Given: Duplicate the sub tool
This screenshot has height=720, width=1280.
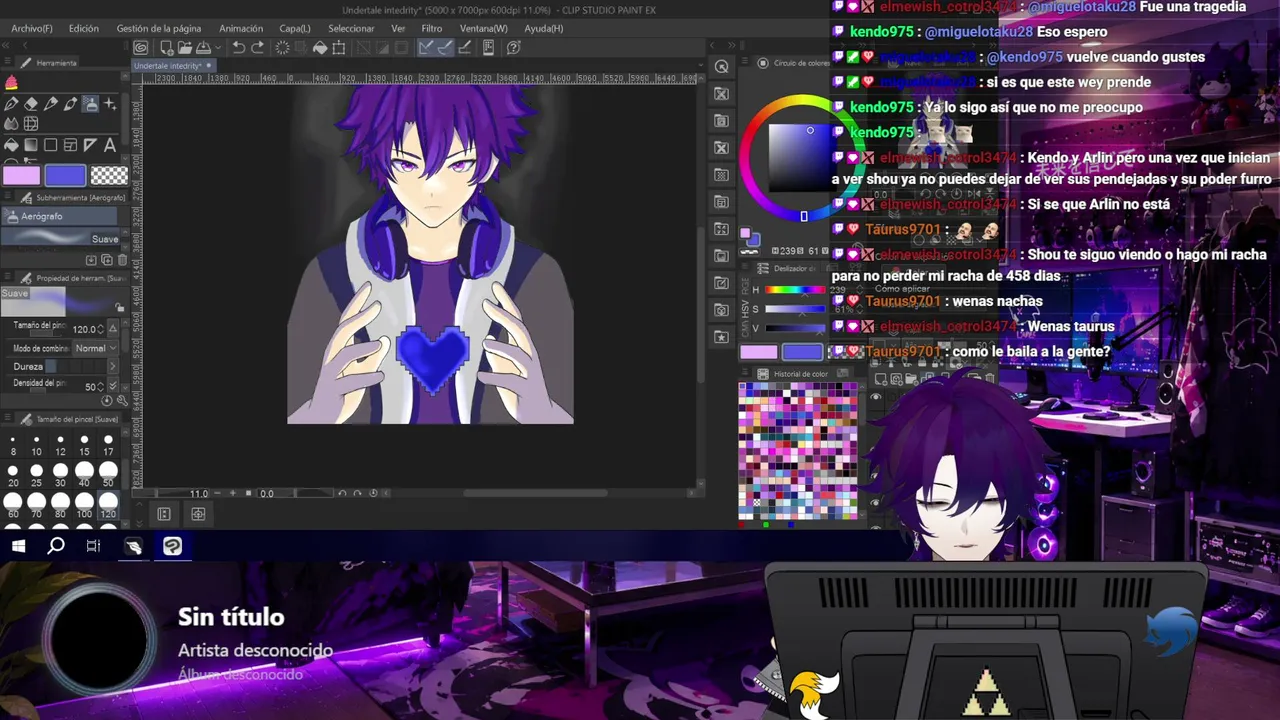Looking at the screenshot, I should (106, 260).
